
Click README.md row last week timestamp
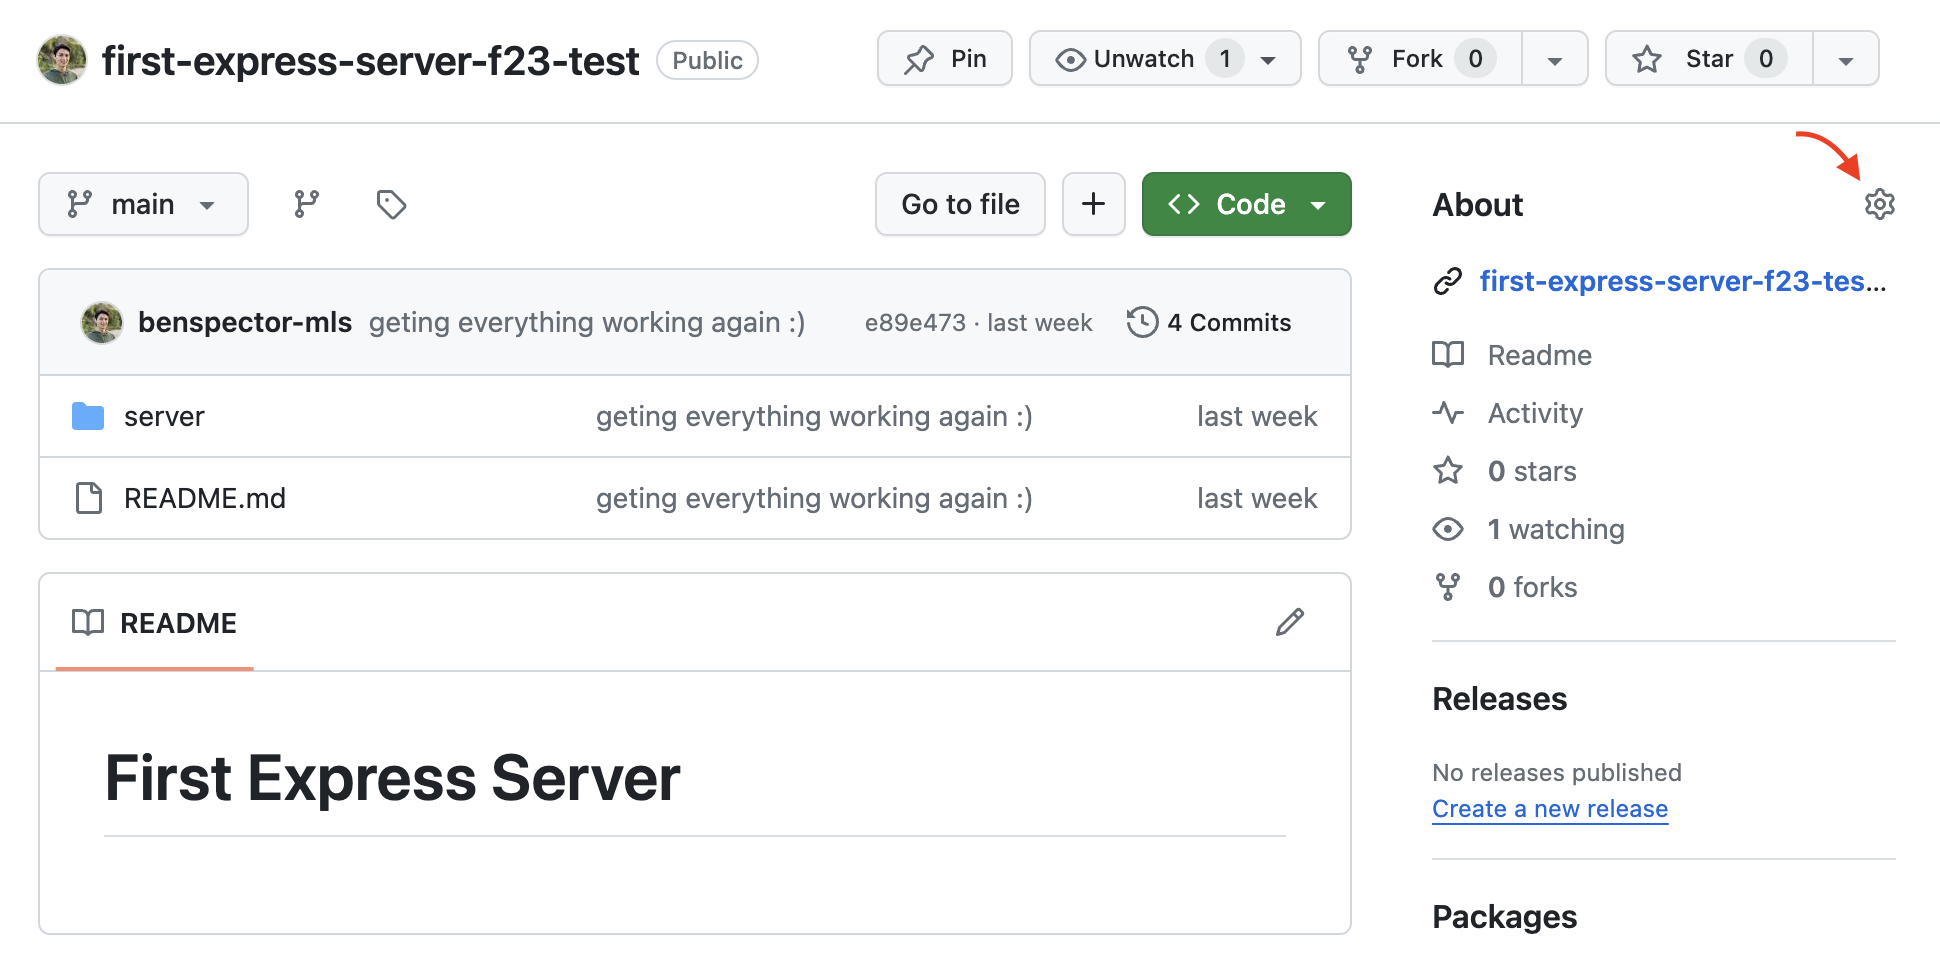(x=1257, y=498)
